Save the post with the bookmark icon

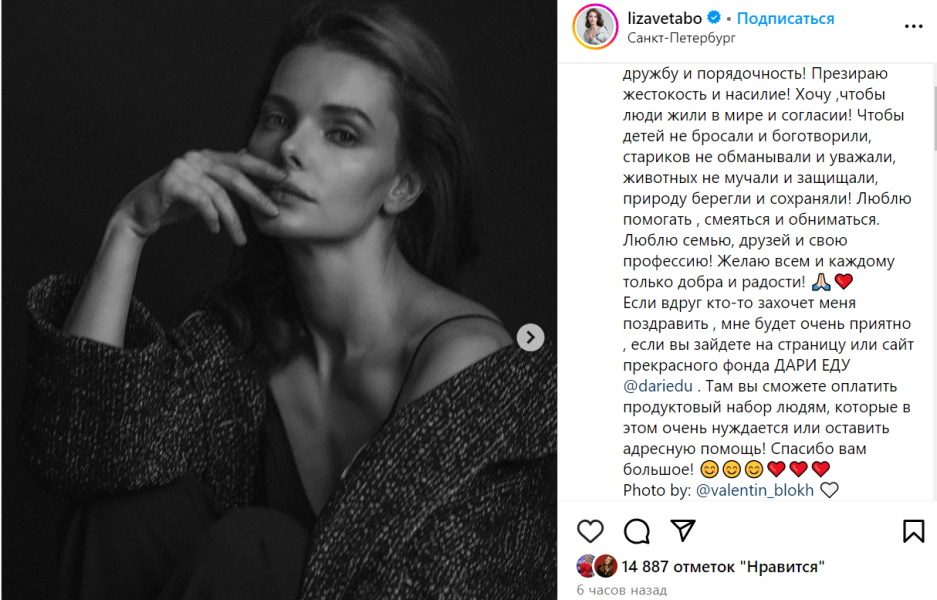(913, 530)
